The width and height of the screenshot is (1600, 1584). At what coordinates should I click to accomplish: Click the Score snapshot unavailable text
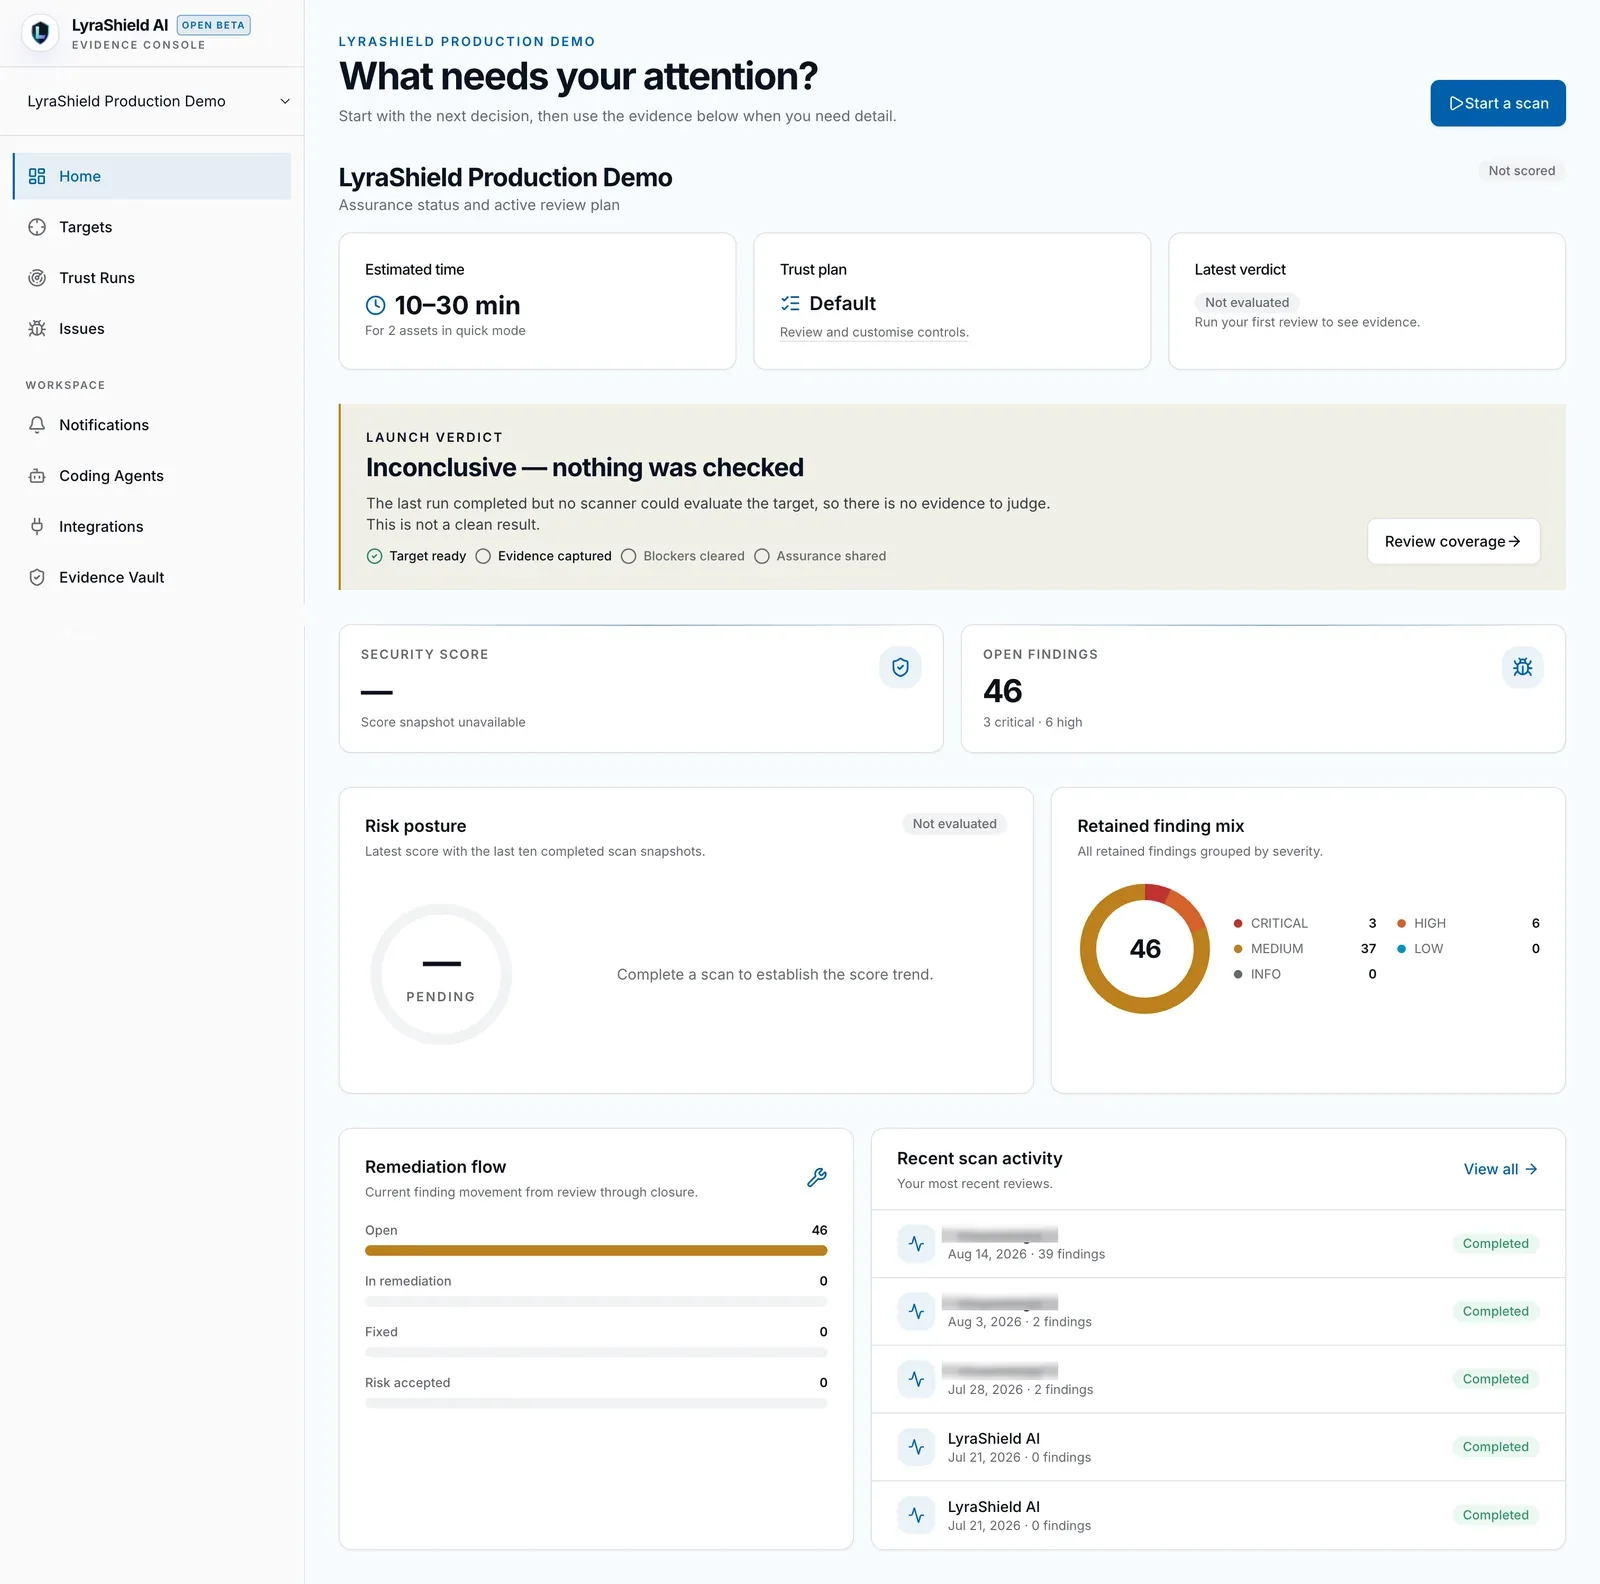click(x=443, y=722)
